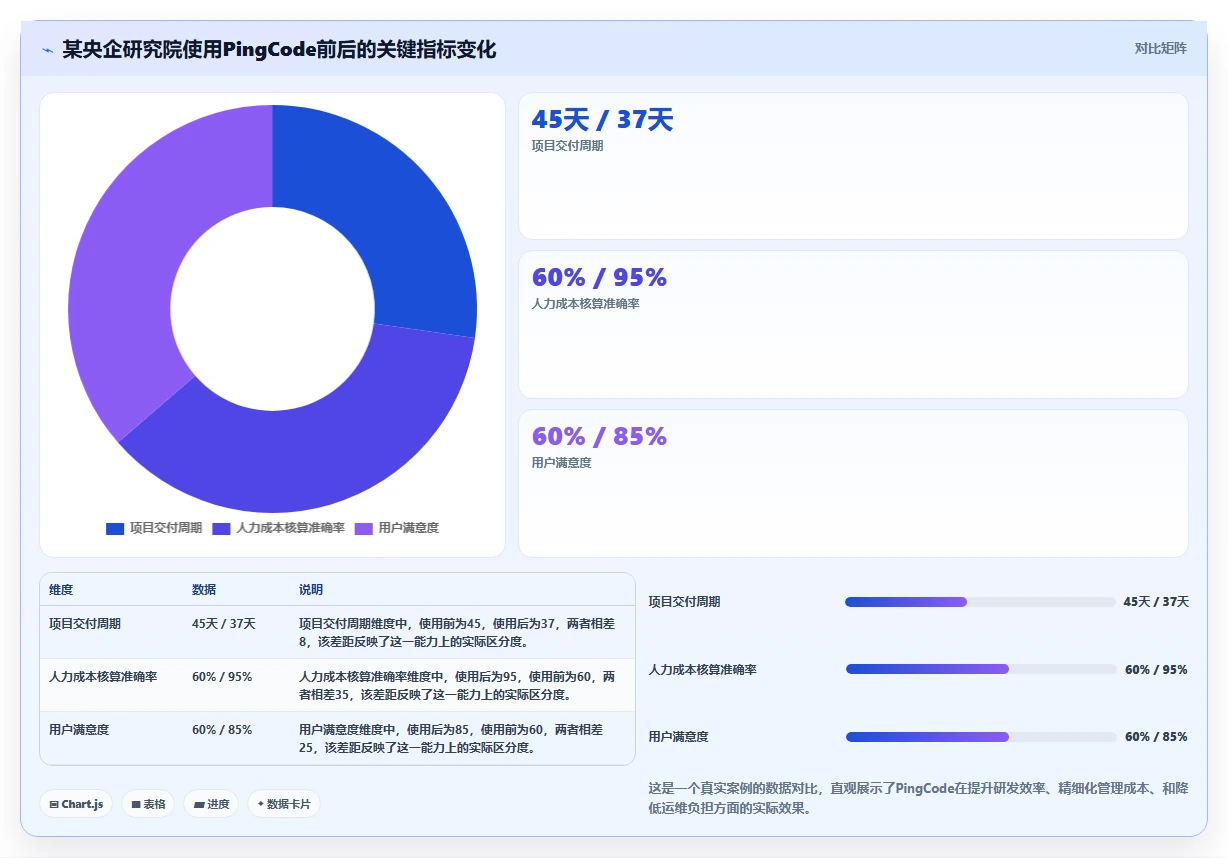Click the summary paragraph about PingCode
Image resolution: width=1228 pixels, height=858 pixels.
click(918, 798)
